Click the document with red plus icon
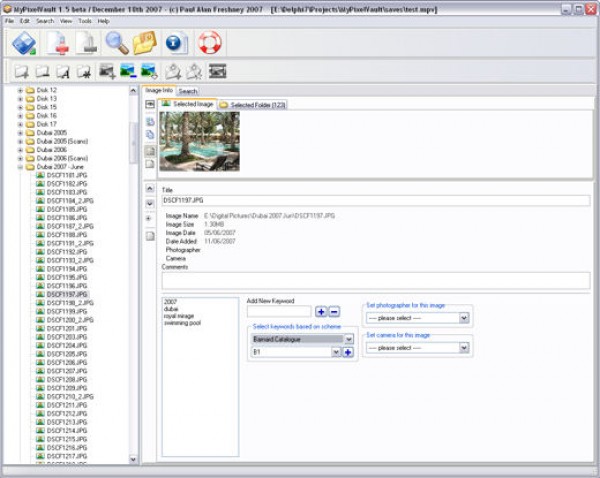 (x=59, y=43)
